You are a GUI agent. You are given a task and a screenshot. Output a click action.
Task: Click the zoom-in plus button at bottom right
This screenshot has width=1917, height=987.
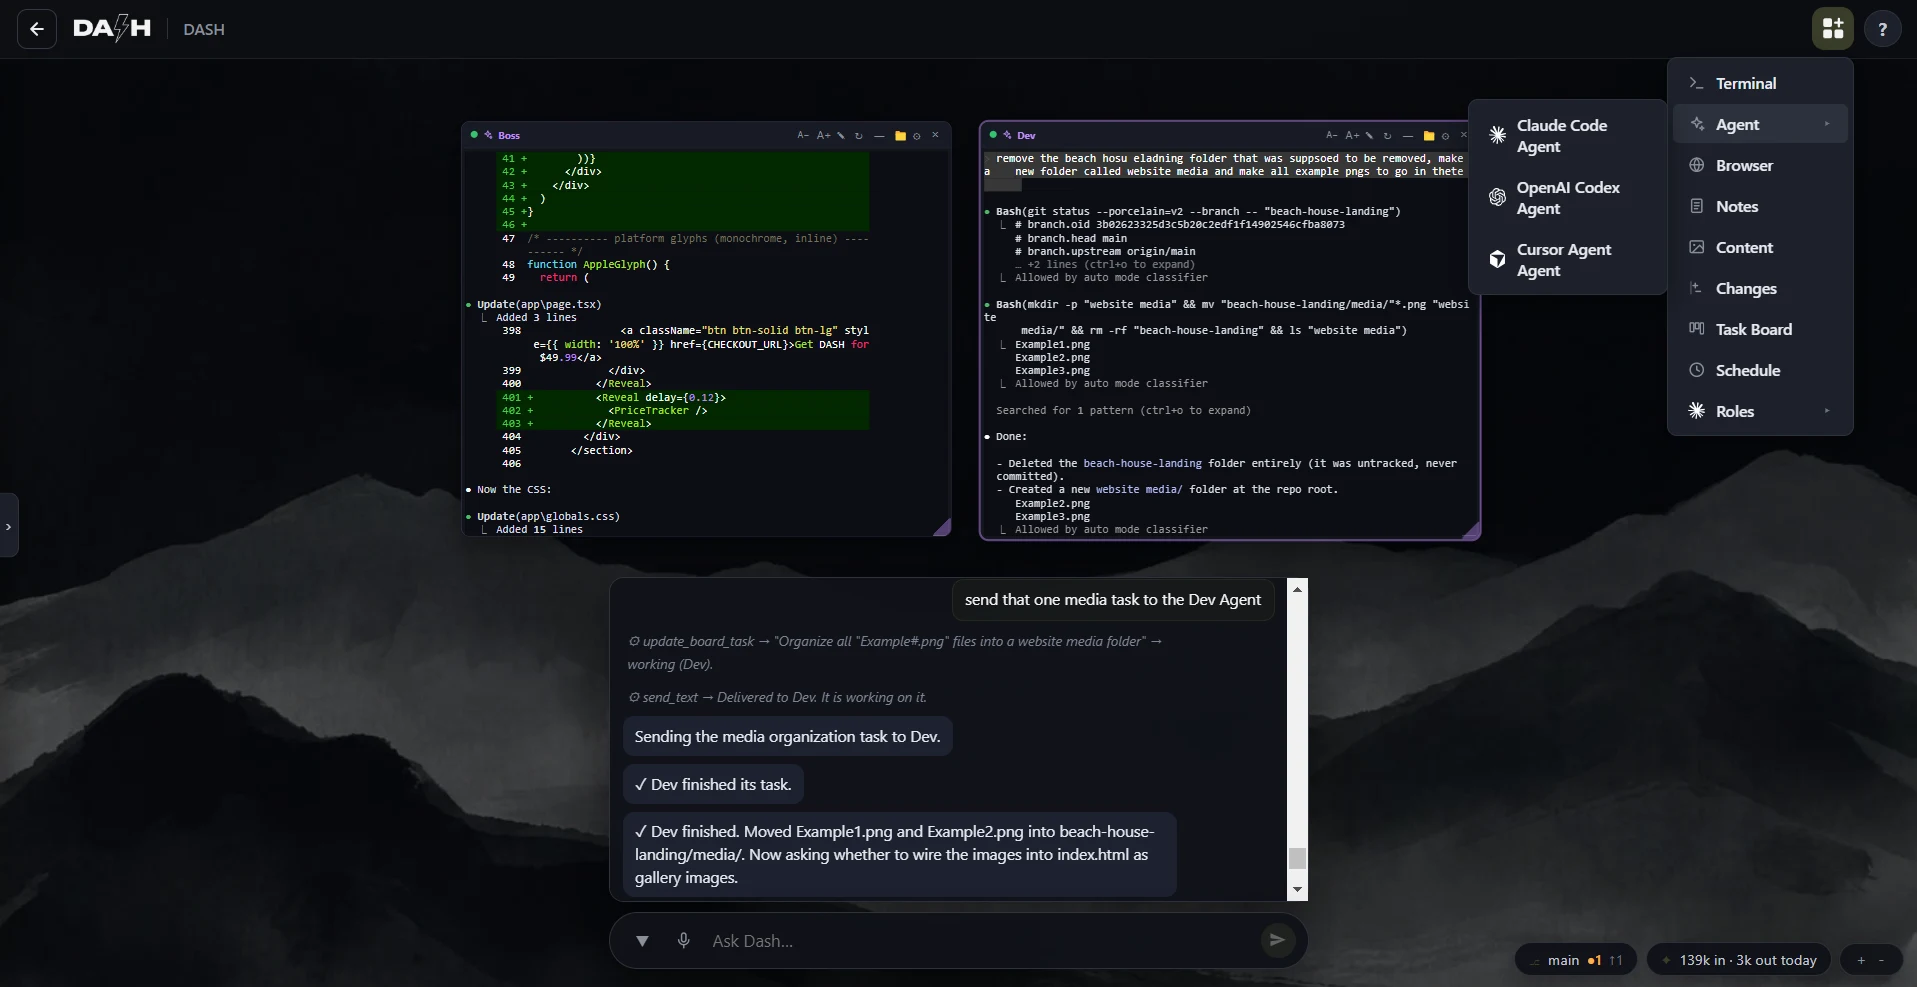tap(1860, 960)
